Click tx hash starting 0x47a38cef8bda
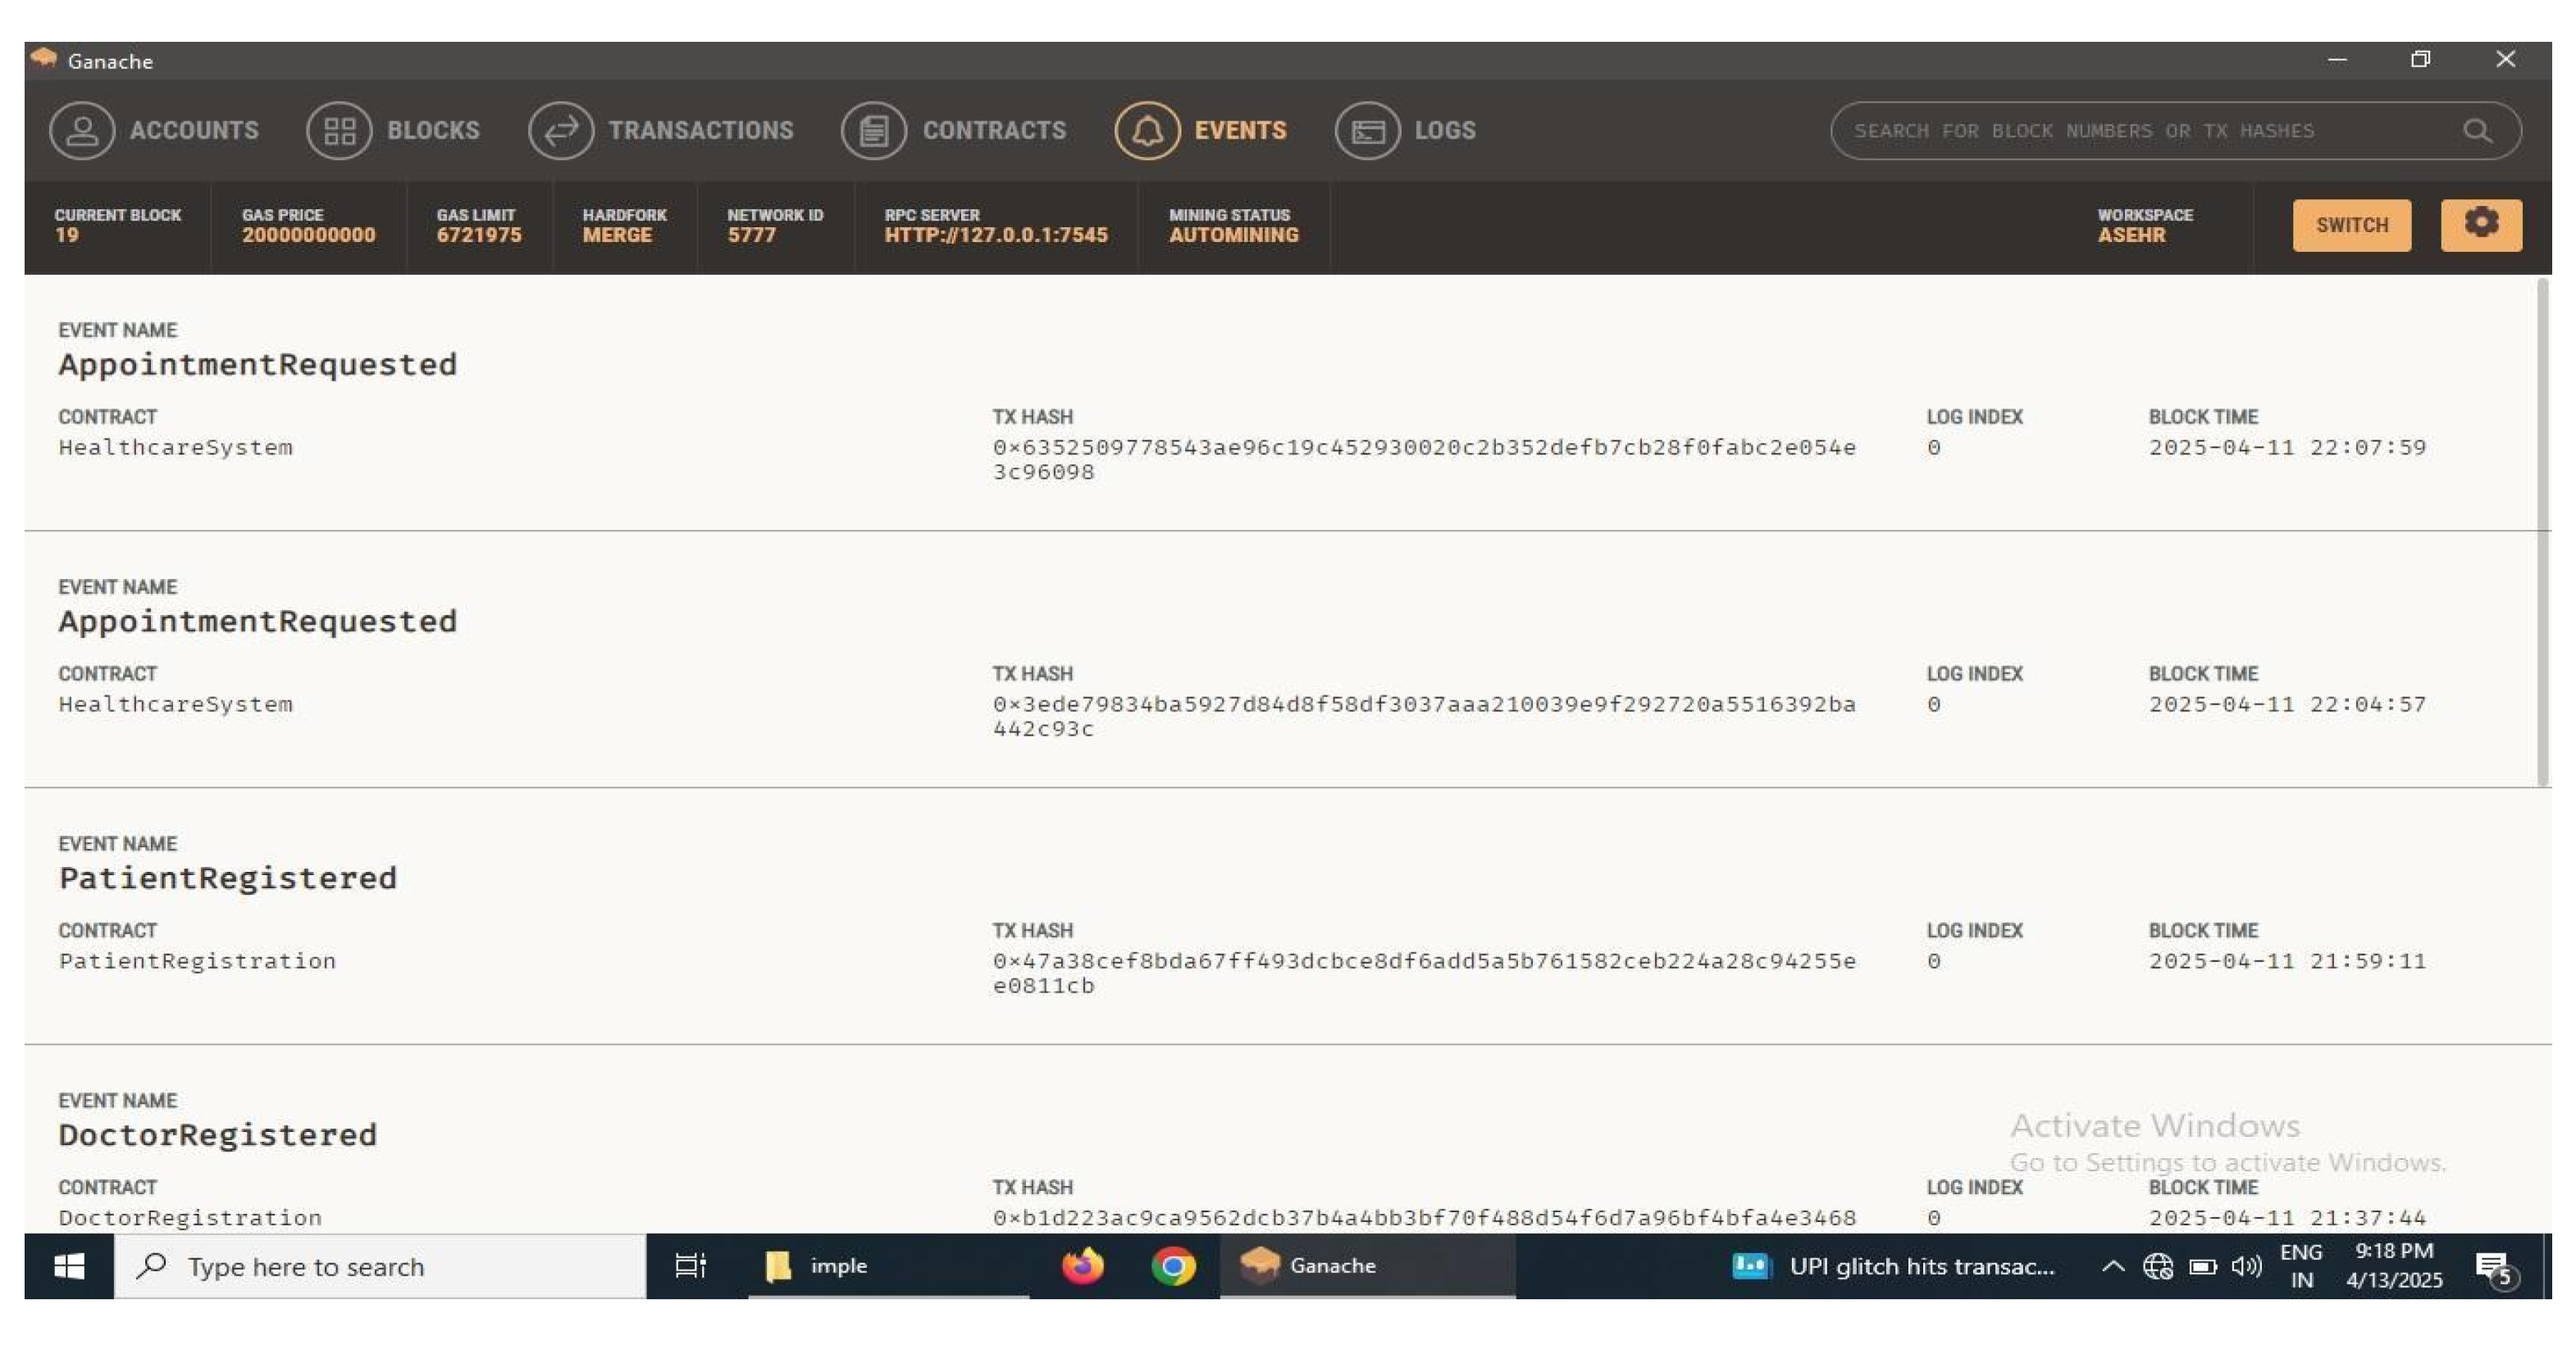Viewport: 2576px width, 1355px height. coord(1424,973)
